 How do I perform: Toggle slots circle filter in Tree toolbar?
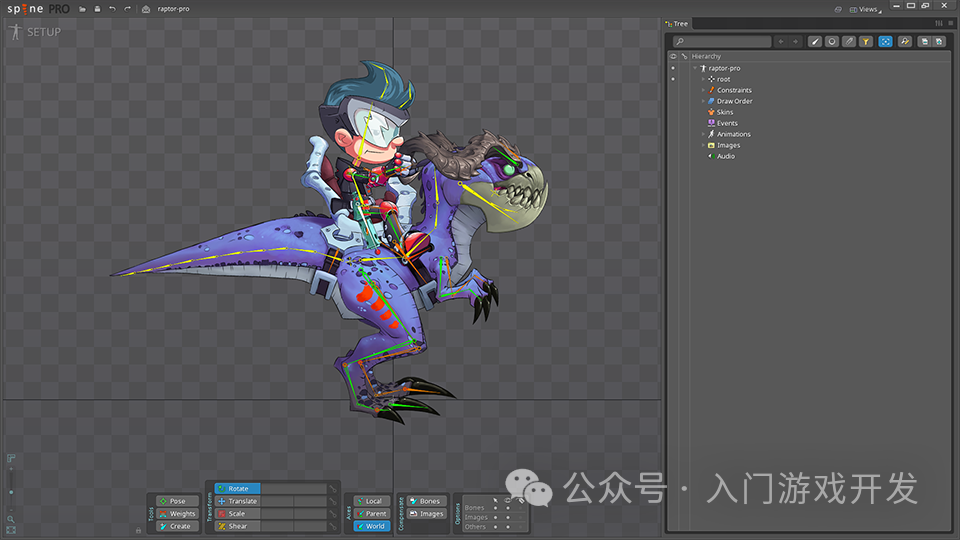point(831,42)
